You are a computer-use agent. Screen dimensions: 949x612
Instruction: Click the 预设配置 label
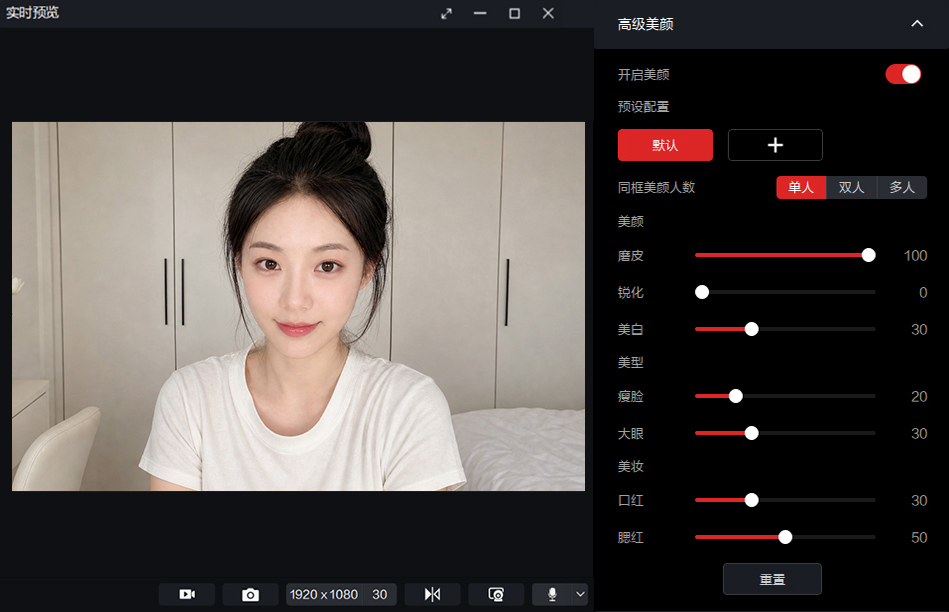click(x=643, y=107)
